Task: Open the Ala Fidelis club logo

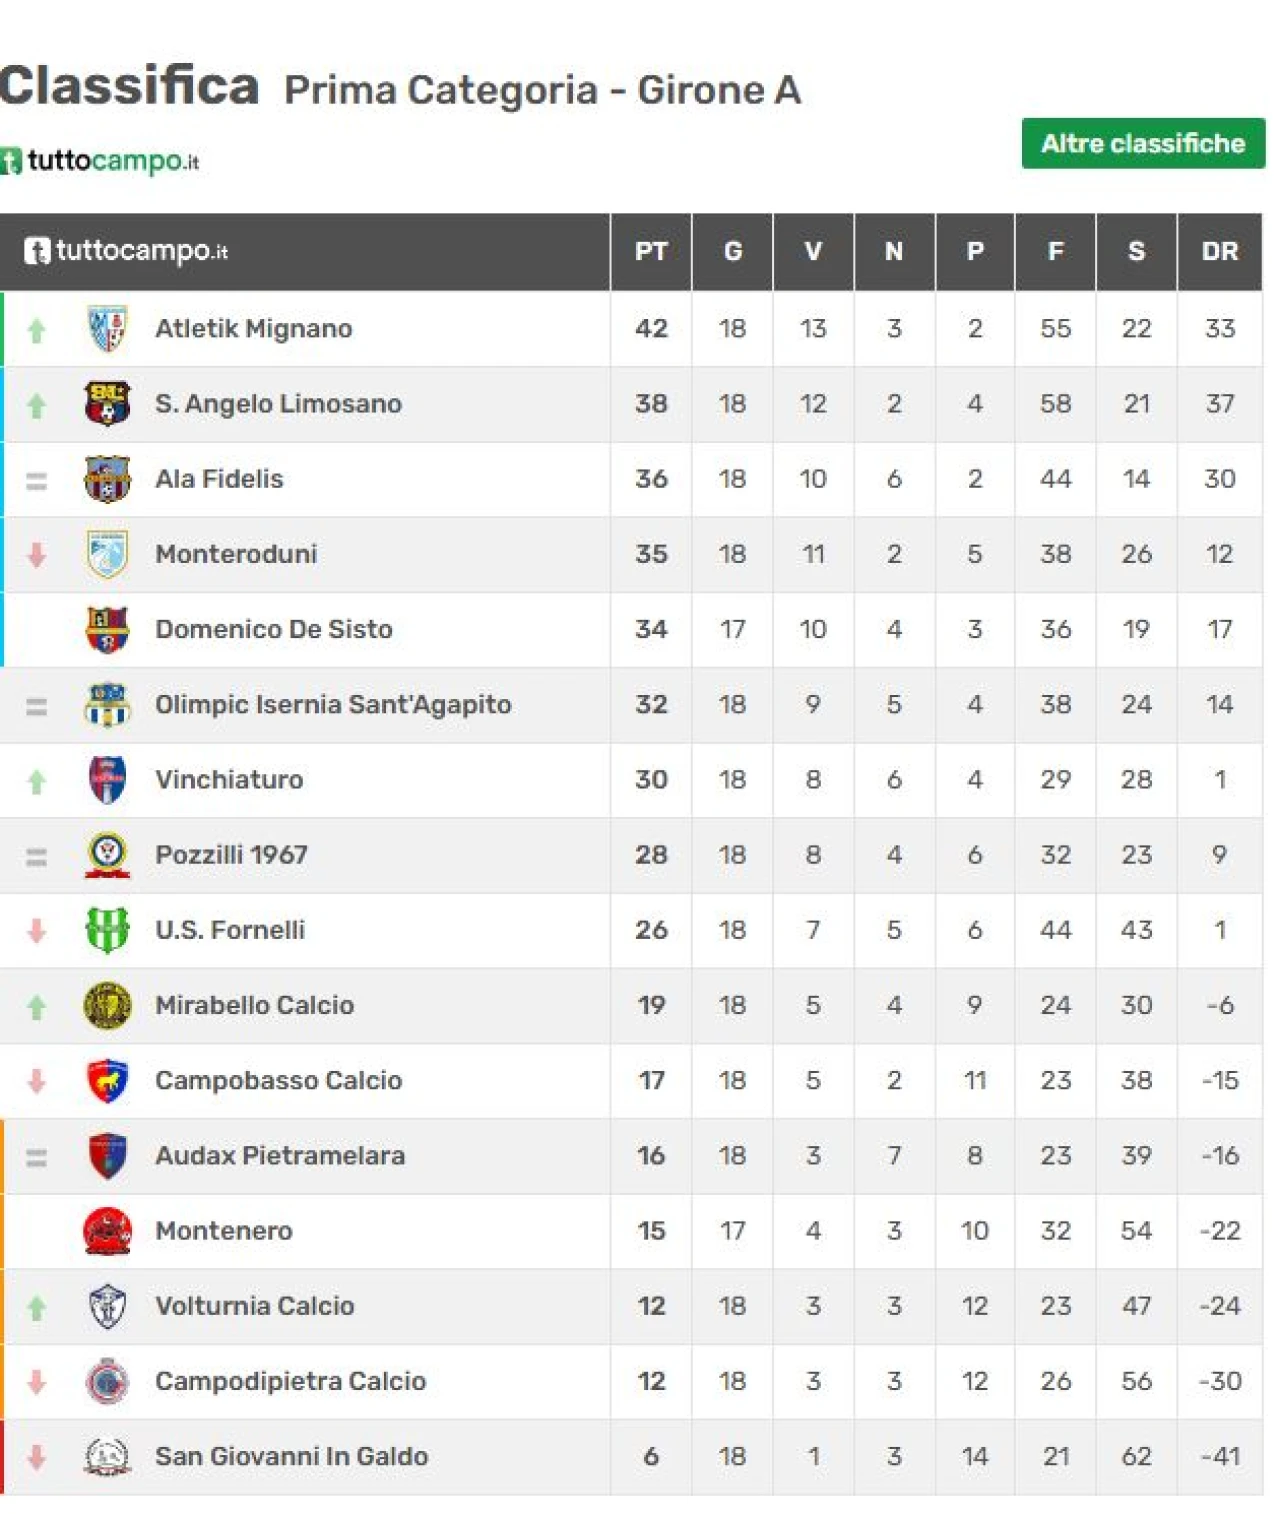Action: point(107,479)
